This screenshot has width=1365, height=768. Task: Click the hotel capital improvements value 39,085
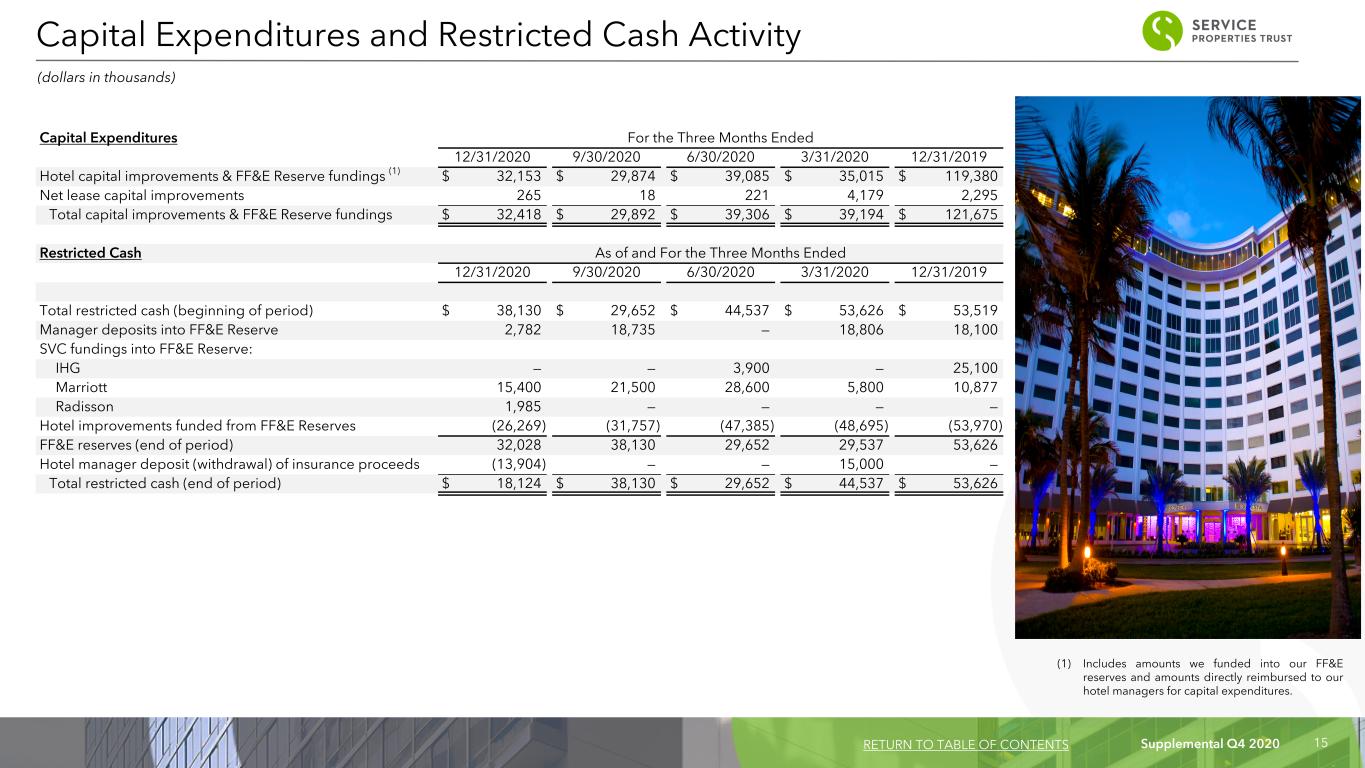click(x=745, y=176)
